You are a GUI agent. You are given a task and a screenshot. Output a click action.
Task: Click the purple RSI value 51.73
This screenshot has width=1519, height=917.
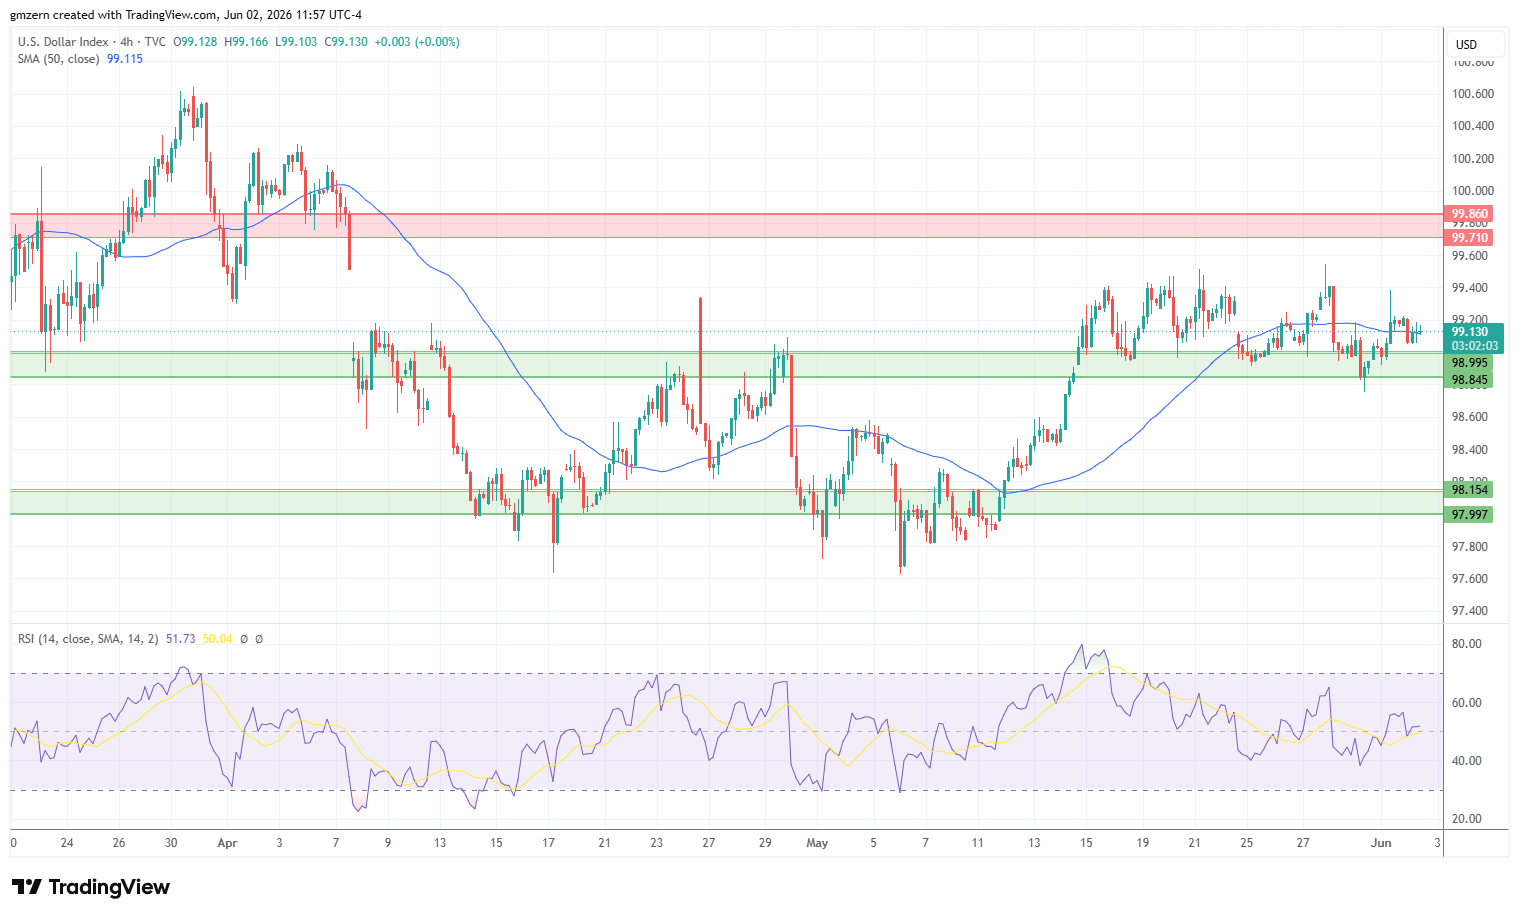click(181, 638)
